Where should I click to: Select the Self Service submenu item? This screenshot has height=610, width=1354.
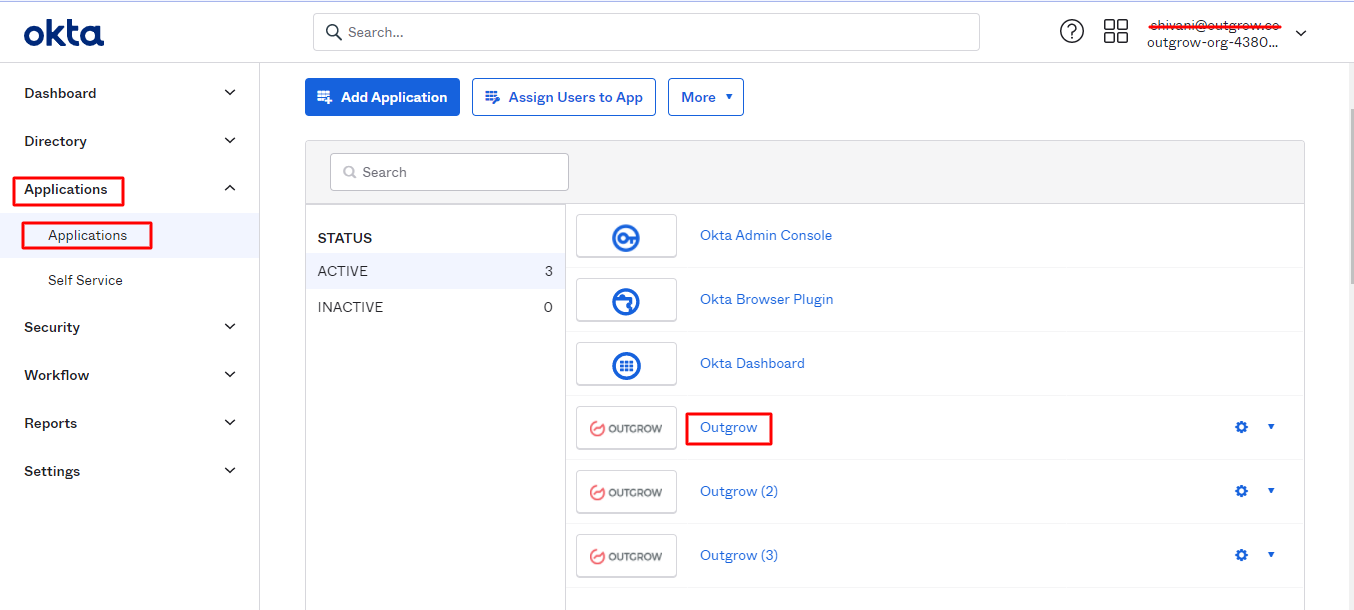pos(85,280)
